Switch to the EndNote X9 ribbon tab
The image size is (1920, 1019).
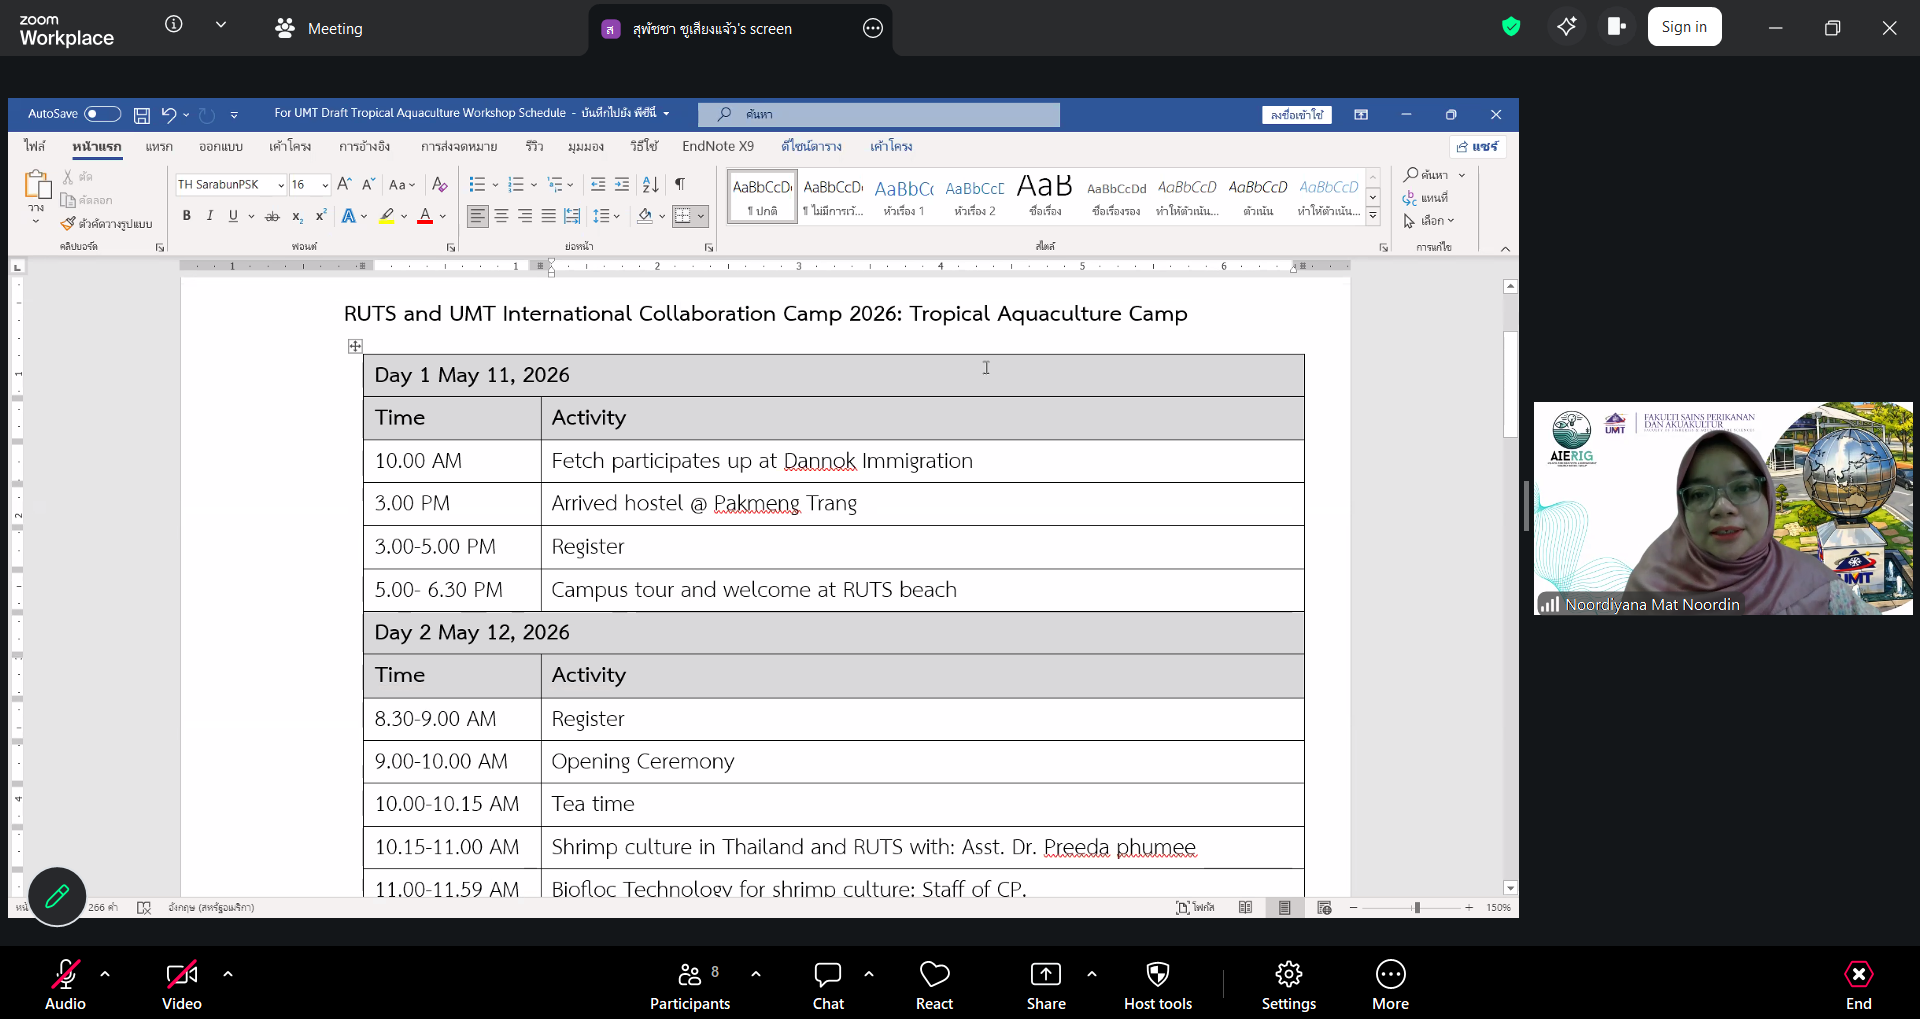point(717,146)
